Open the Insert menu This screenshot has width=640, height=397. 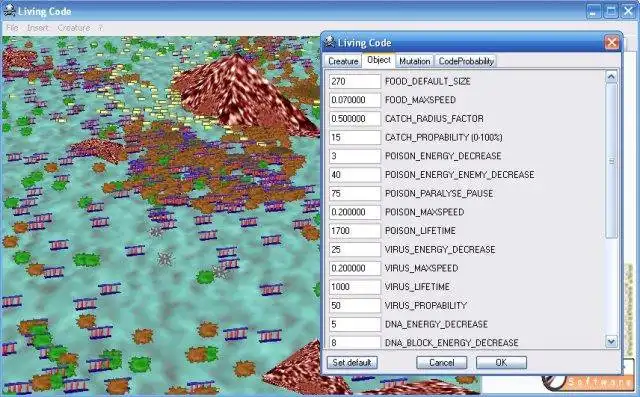[38, 28]
